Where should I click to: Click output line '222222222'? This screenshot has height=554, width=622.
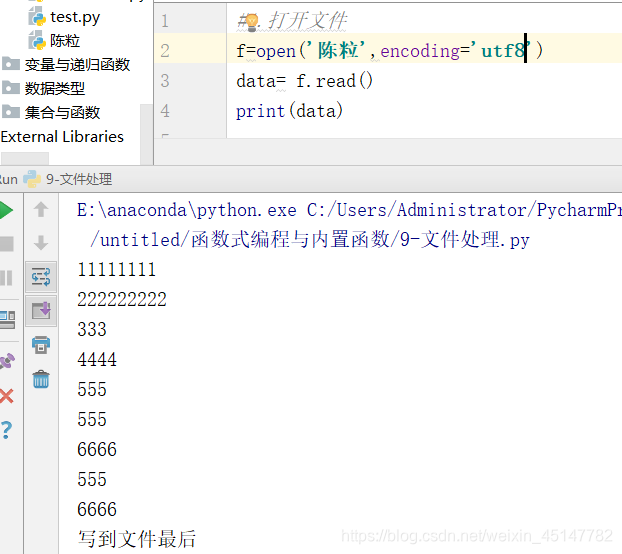pyautogui.click(x=122, y=300)
